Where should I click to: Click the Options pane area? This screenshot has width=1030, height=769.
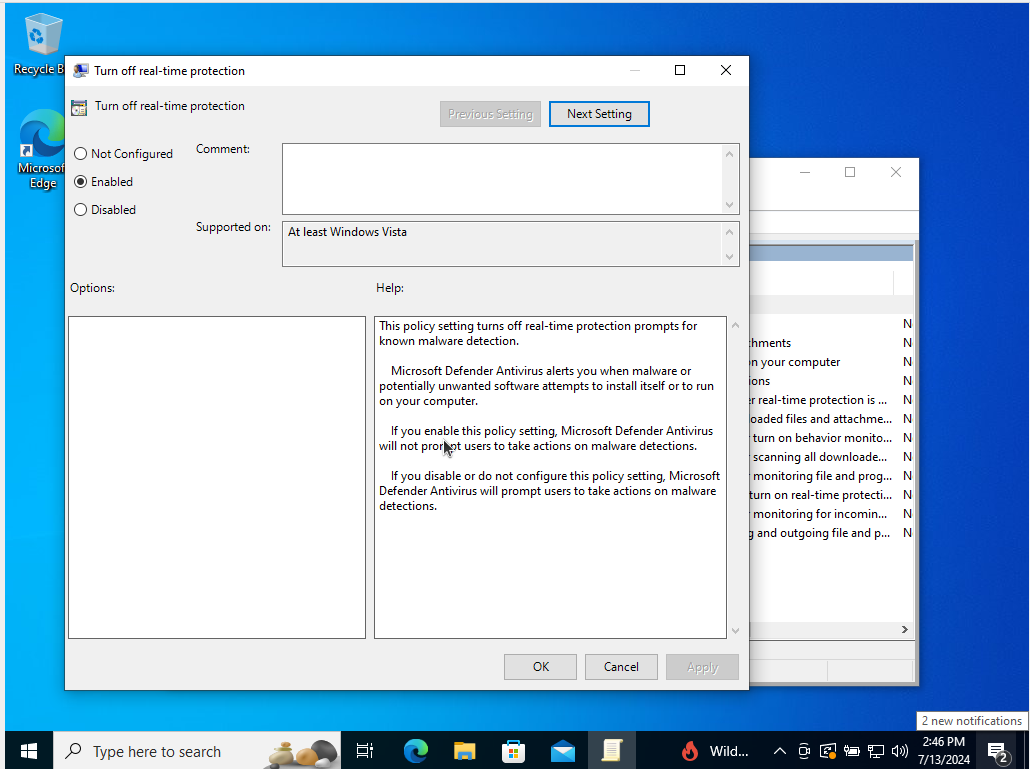(x=217, y=477)
